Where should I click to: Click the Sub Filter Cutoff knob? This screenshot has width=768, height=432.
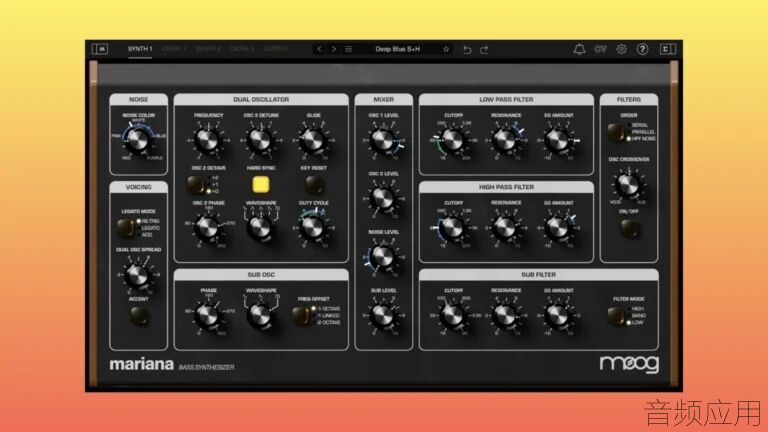tap(453, 316)
